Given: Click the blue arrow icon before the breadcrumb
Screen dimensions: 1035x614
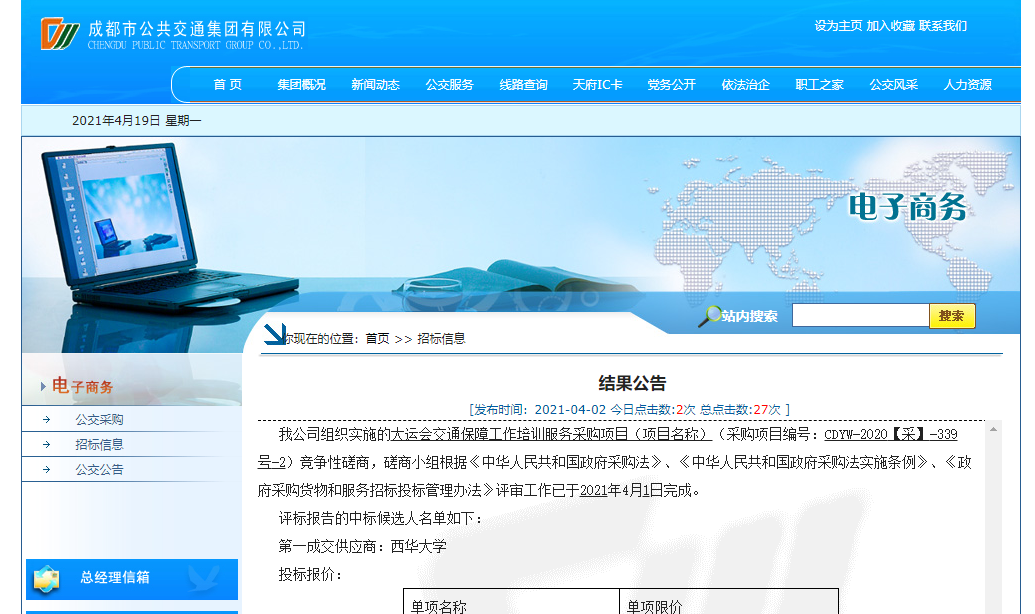Looking at the screenshot, I should [275, 334].
